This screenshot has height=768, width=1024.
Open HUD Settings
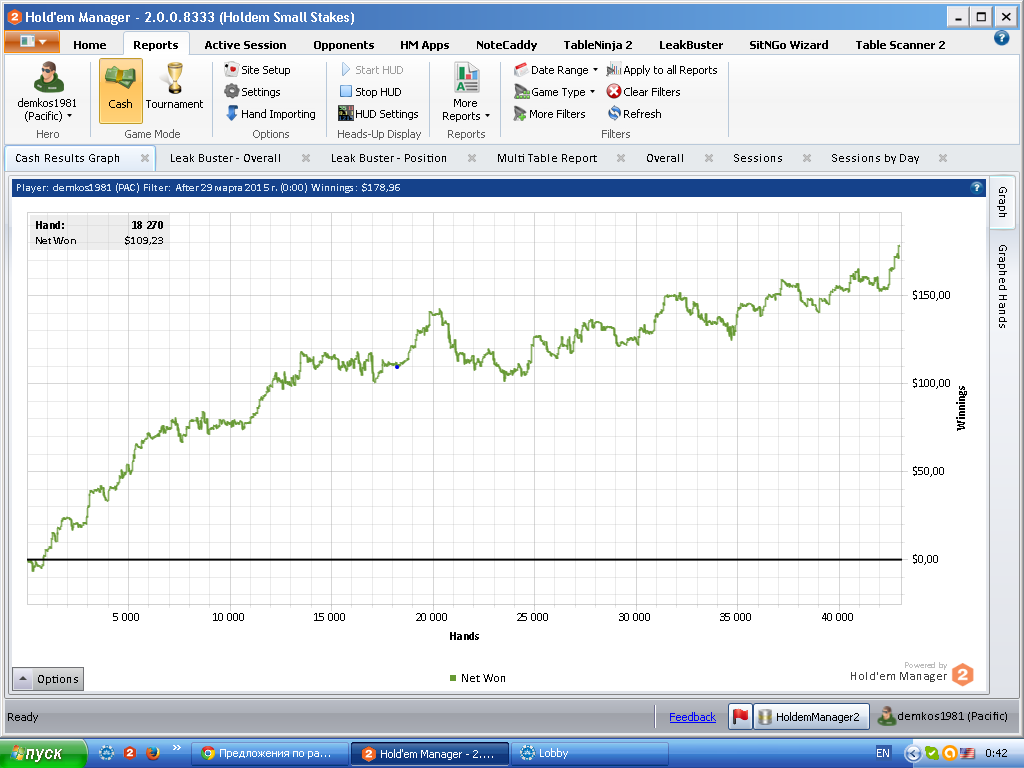tap(378, 114)
